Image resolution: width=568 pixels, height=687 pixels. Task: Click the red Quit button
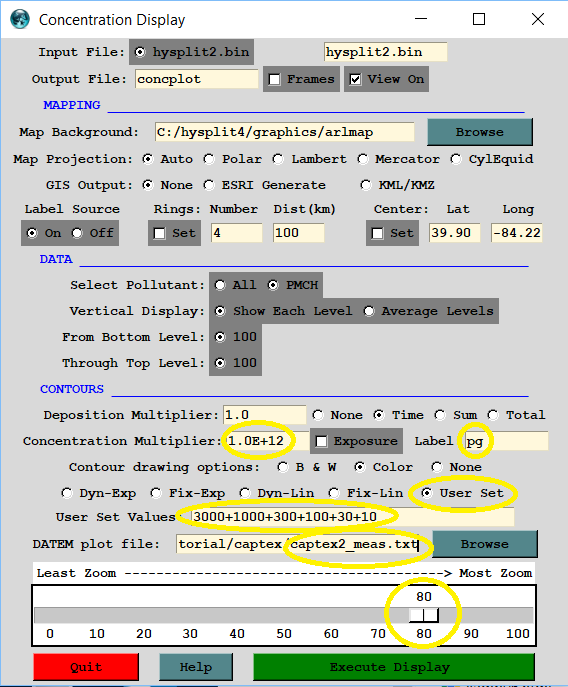tap(86, 667)
